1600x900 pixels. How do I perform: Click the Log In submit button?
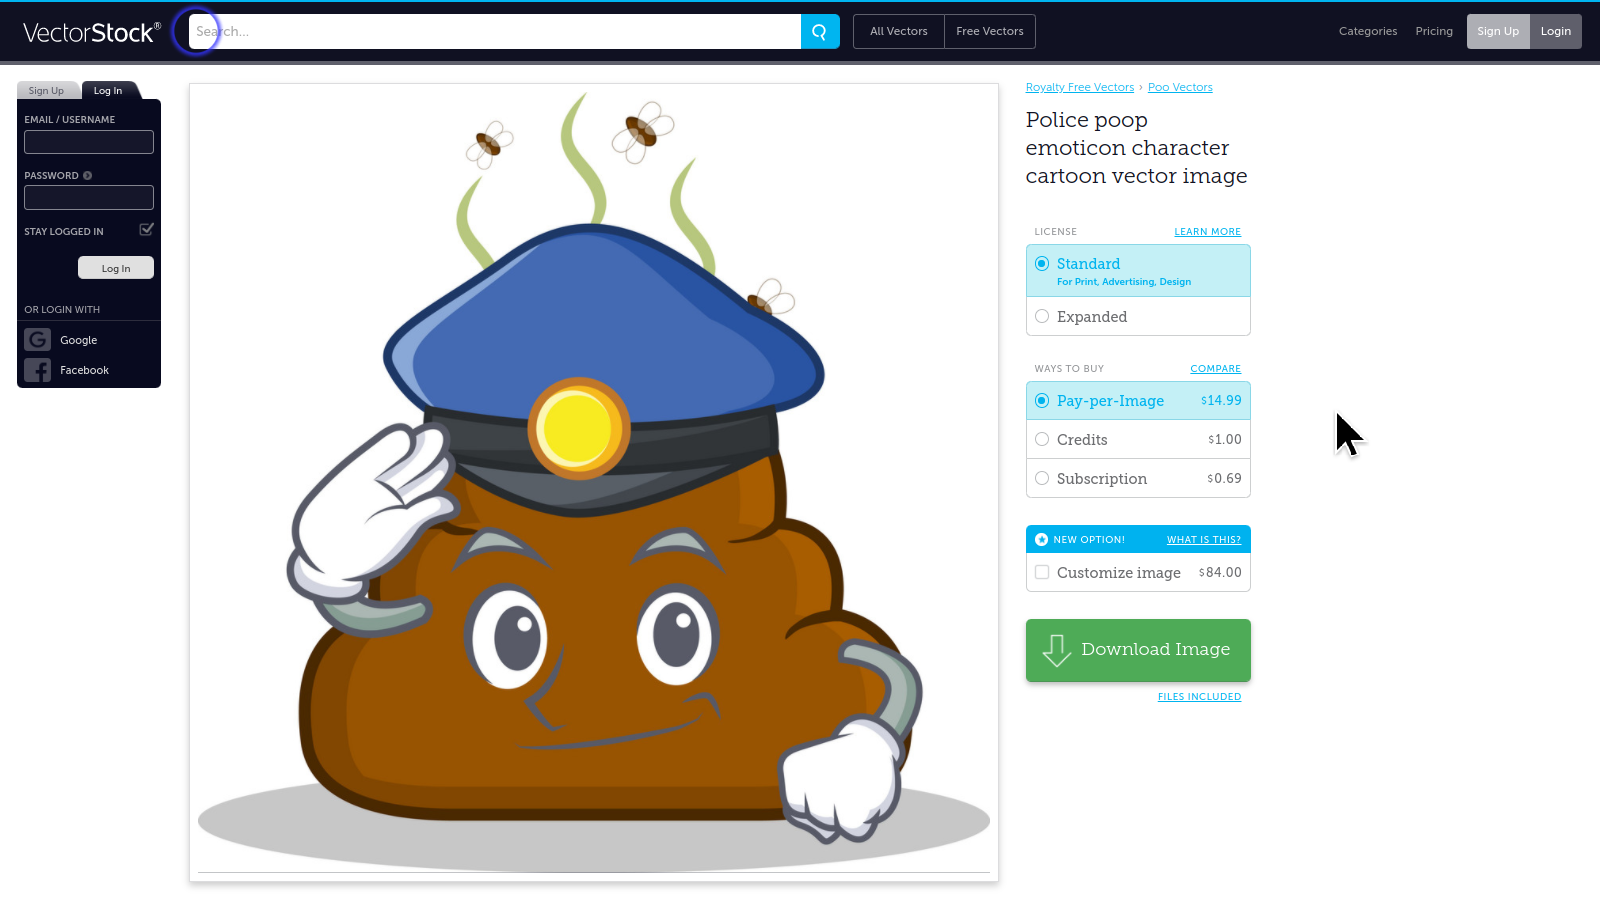[x=116, y=268]
